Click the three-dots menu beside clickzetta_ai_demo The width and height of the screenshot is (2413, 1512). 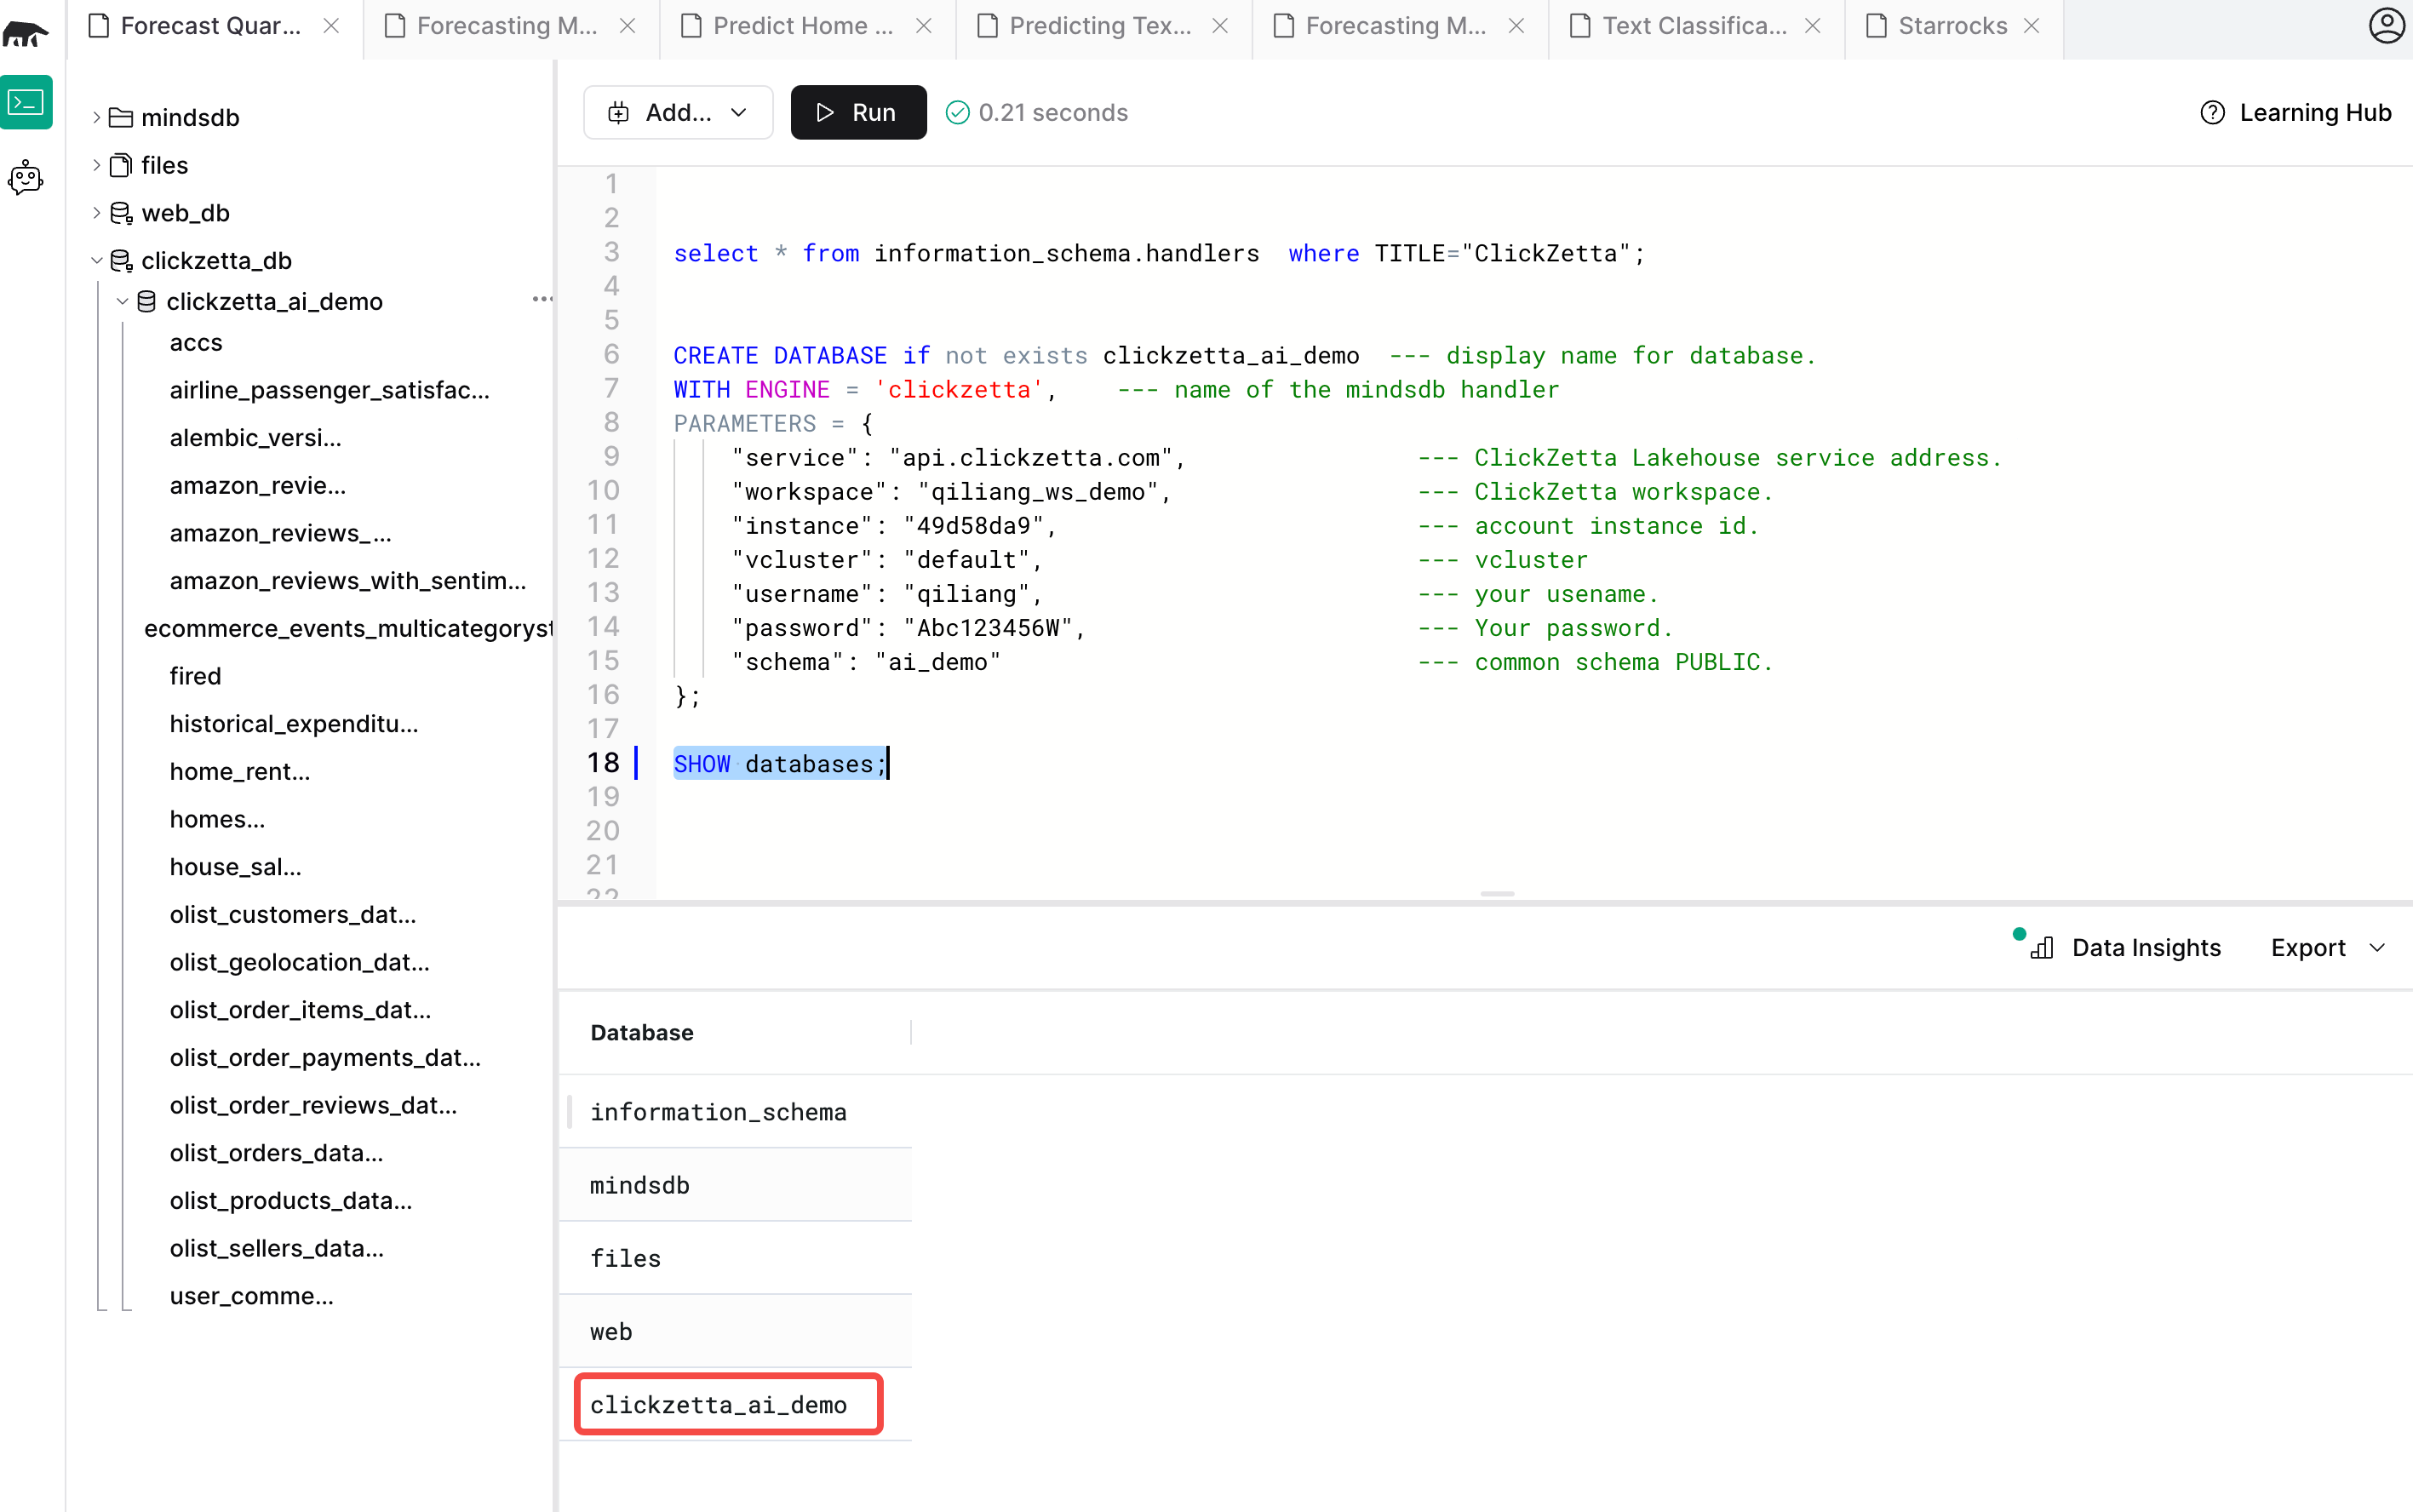click(542, 299)
